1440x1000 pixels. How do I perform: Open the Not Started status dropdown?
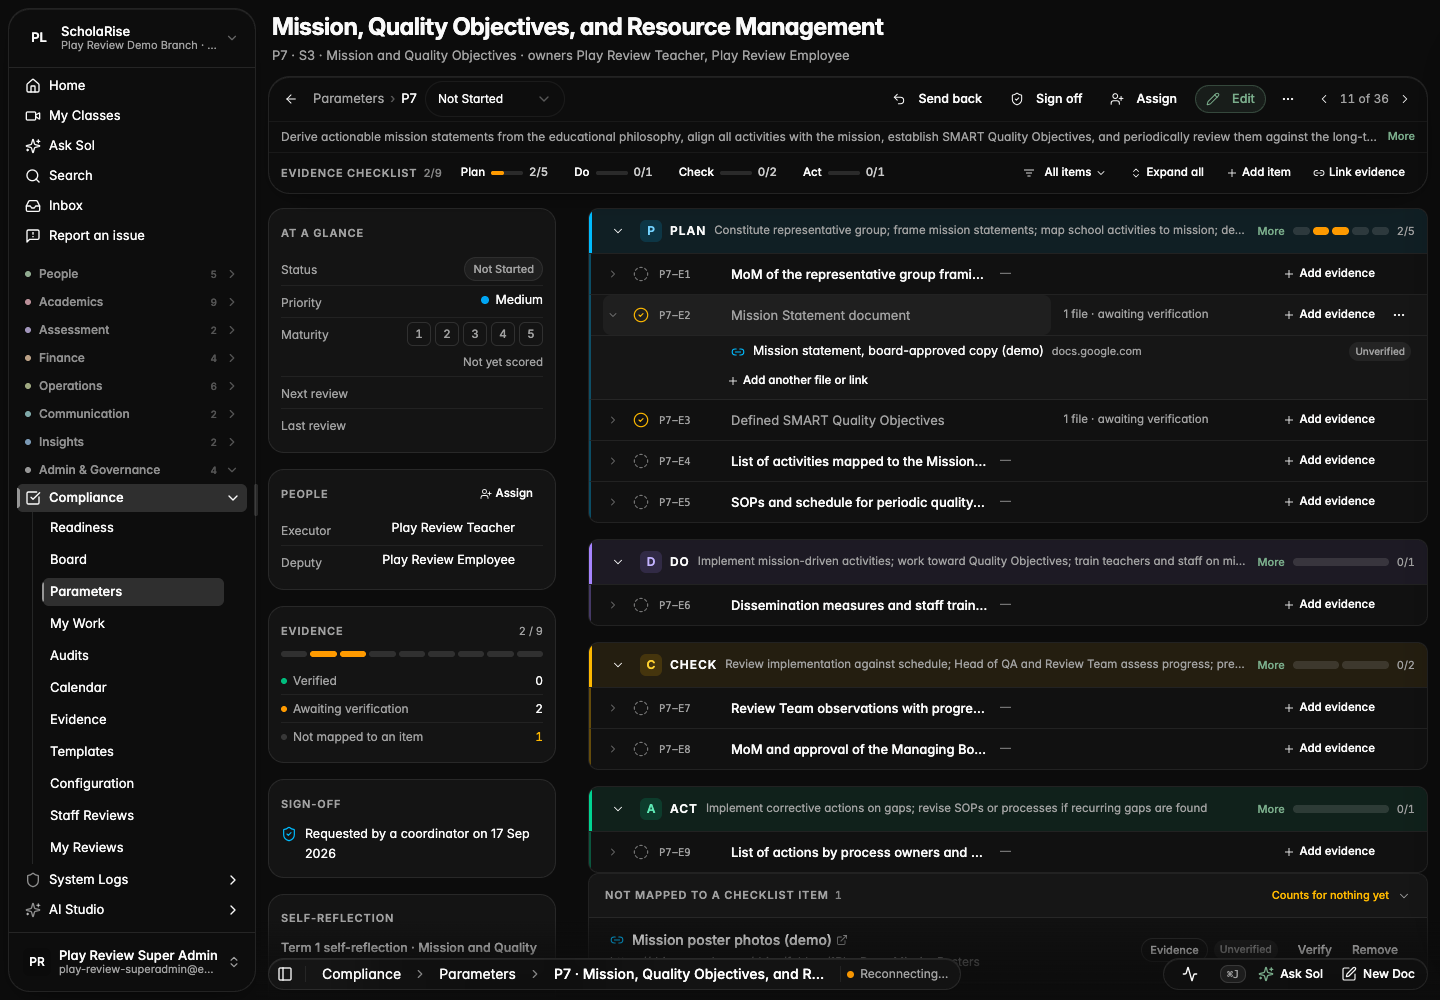click(x=494, y=99)
